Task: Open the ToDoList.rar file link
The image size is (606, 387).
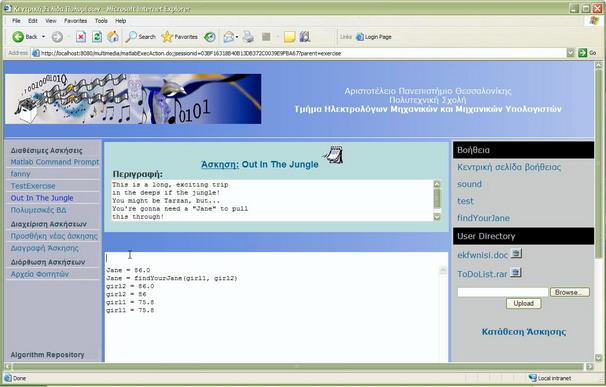Action: pyautogui.click(x=482, y=274)
